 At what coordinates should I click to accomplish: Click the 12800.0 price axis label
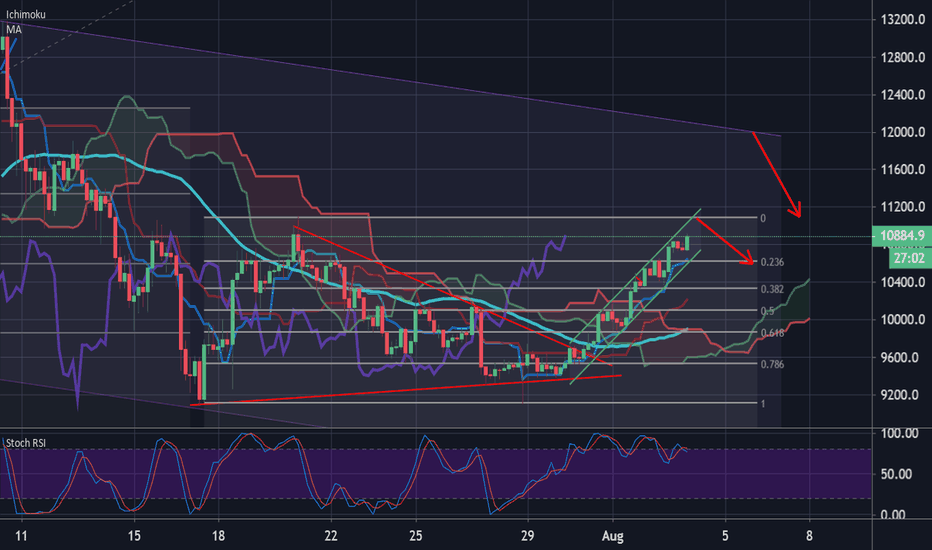[x=902, y=57]
